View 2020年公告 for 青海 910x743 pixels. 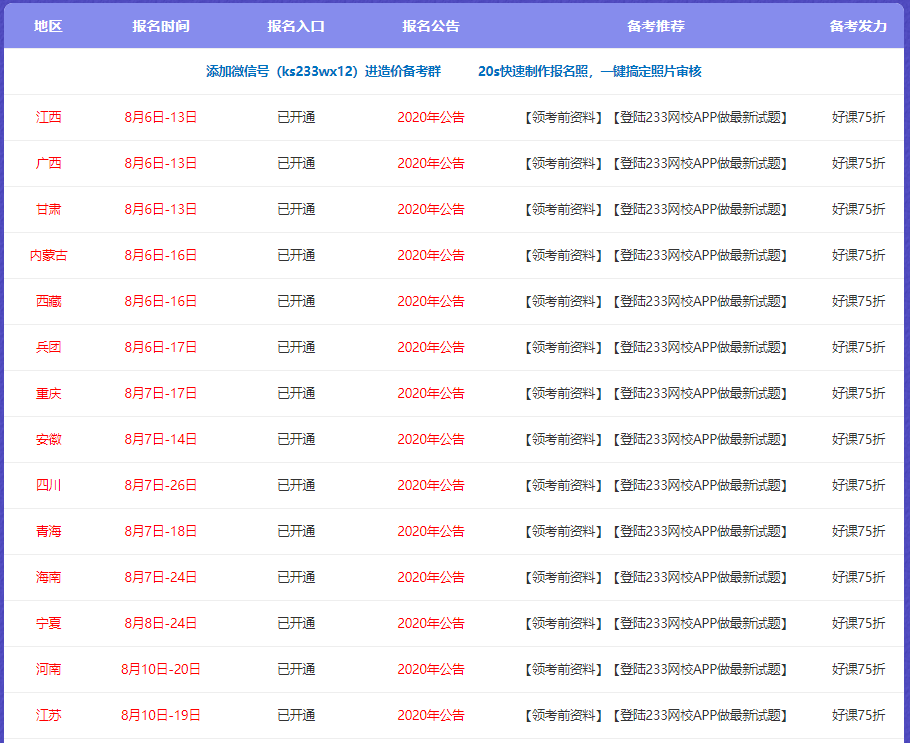(x=431, y=531)
